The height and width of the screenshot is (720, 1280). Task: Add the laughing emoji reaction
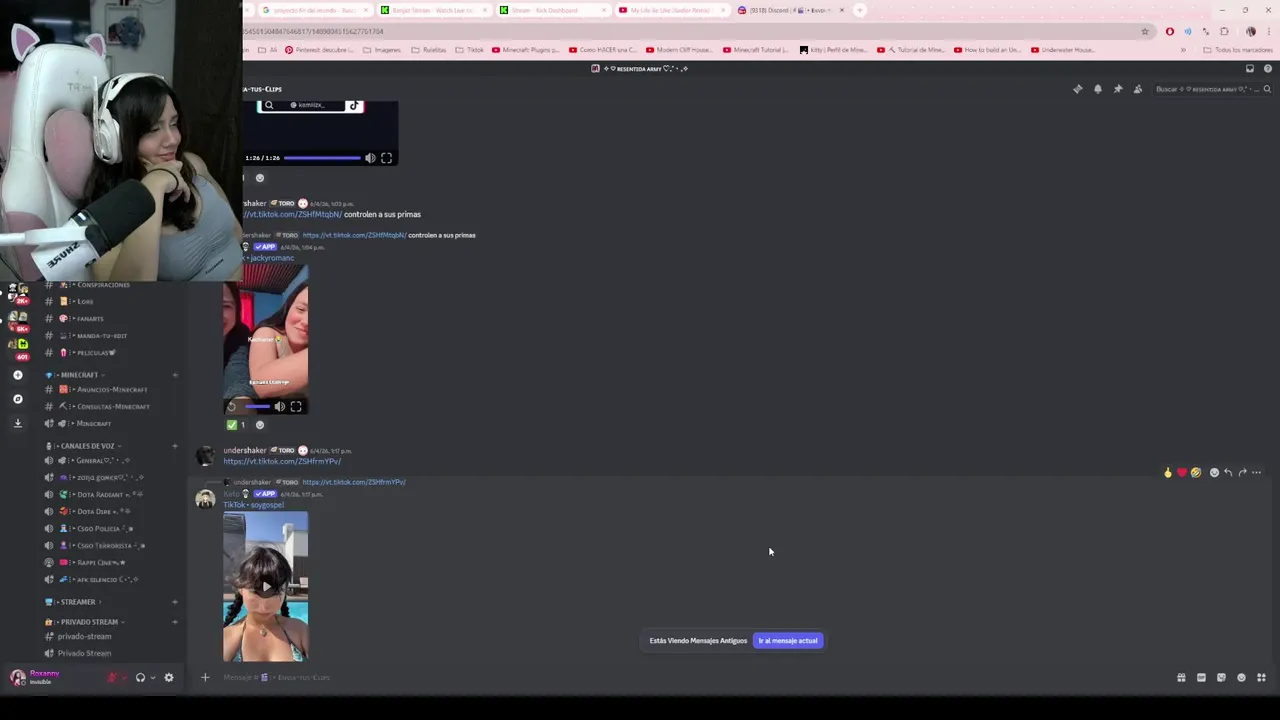[x=1196, y=473]
